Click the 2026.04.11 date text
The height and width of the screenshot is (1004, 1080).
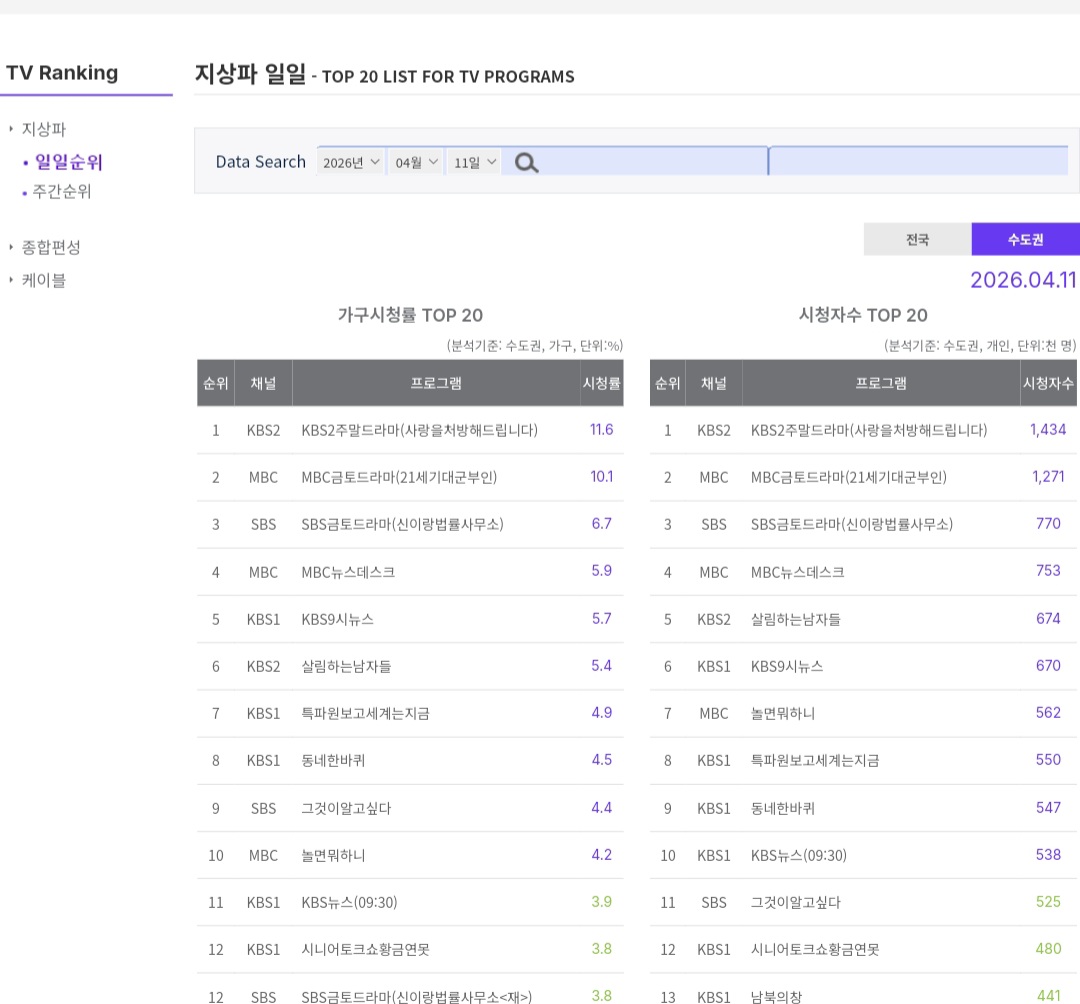coord(1023,280)
